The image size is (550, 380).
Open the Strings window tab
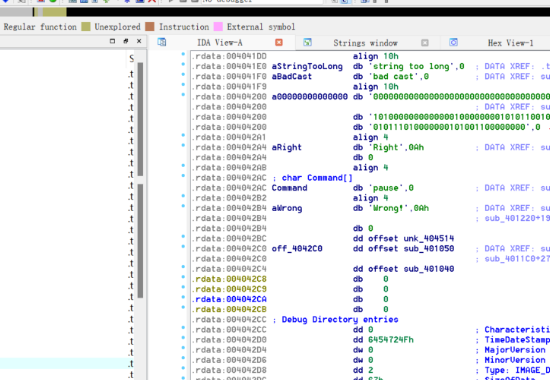click(365, 43)
